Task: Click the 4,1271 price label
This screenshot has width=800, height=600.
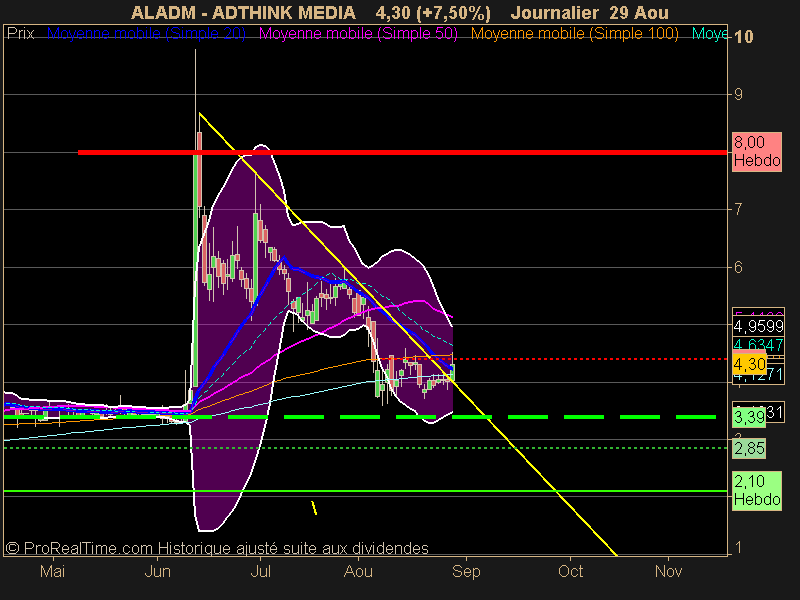Action: tap(758, 377)
